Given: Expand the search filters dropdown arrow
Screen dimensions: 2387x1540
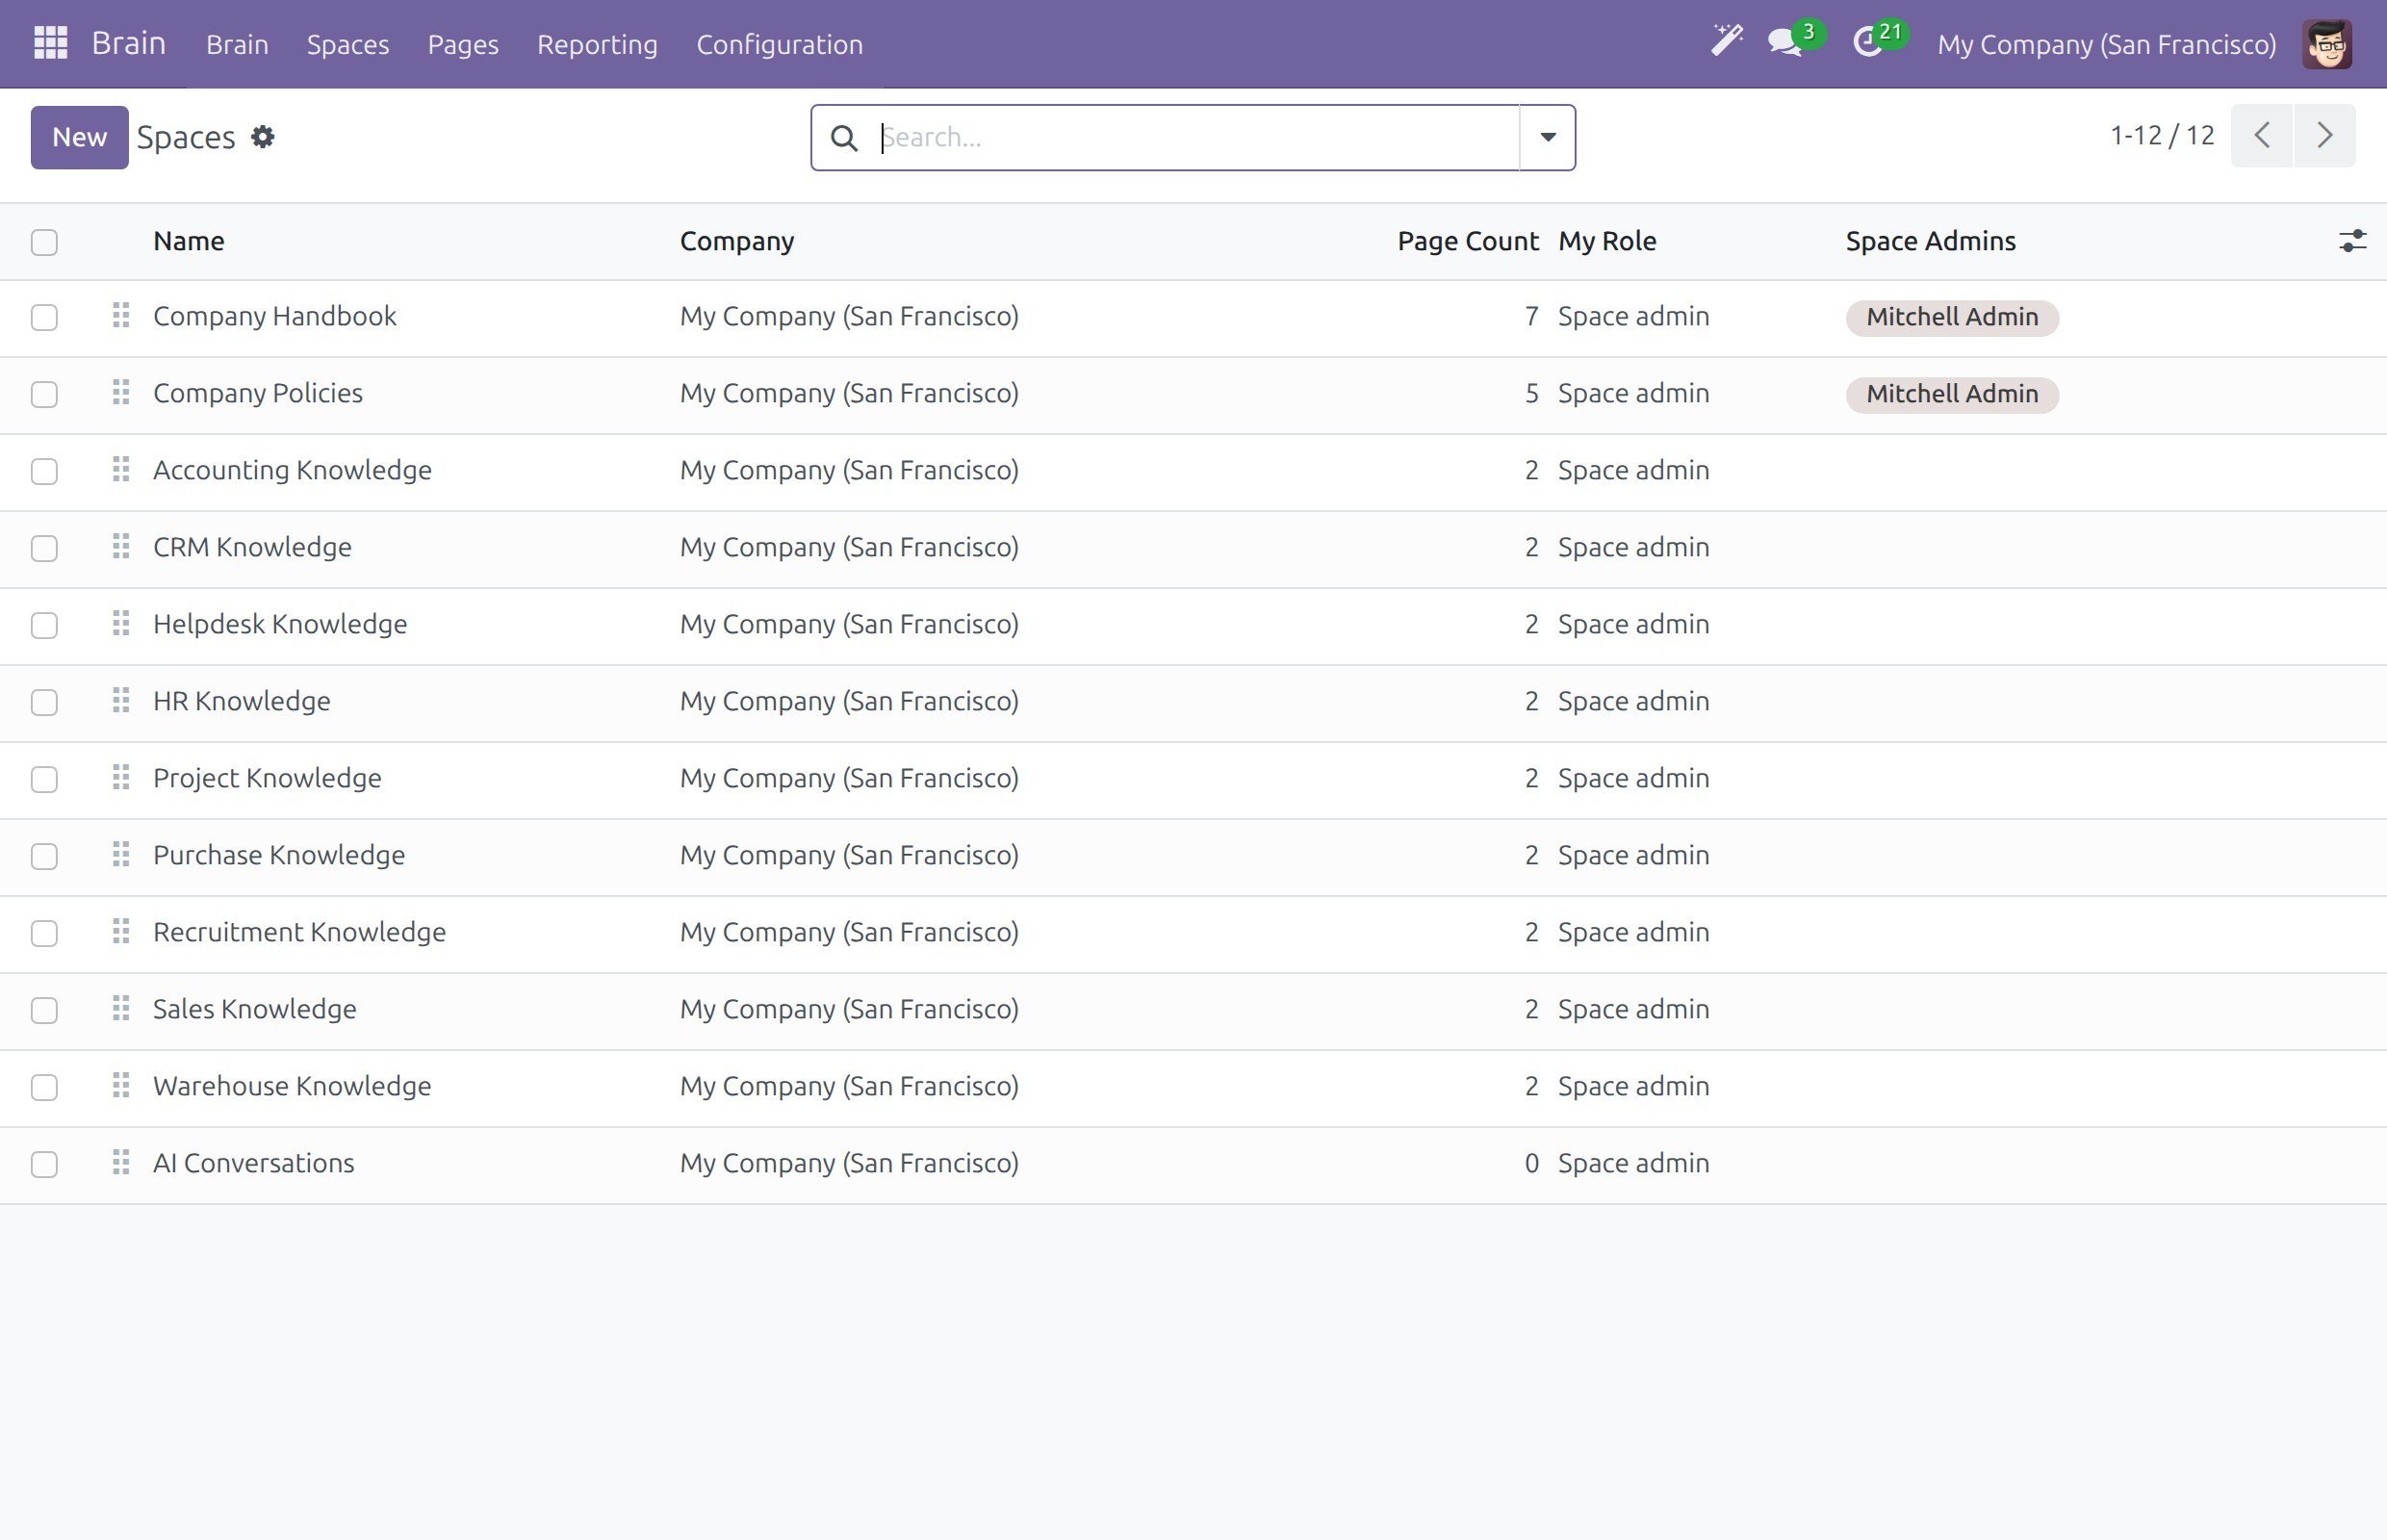Looking at the screenshot, I should coord(1547,138).
